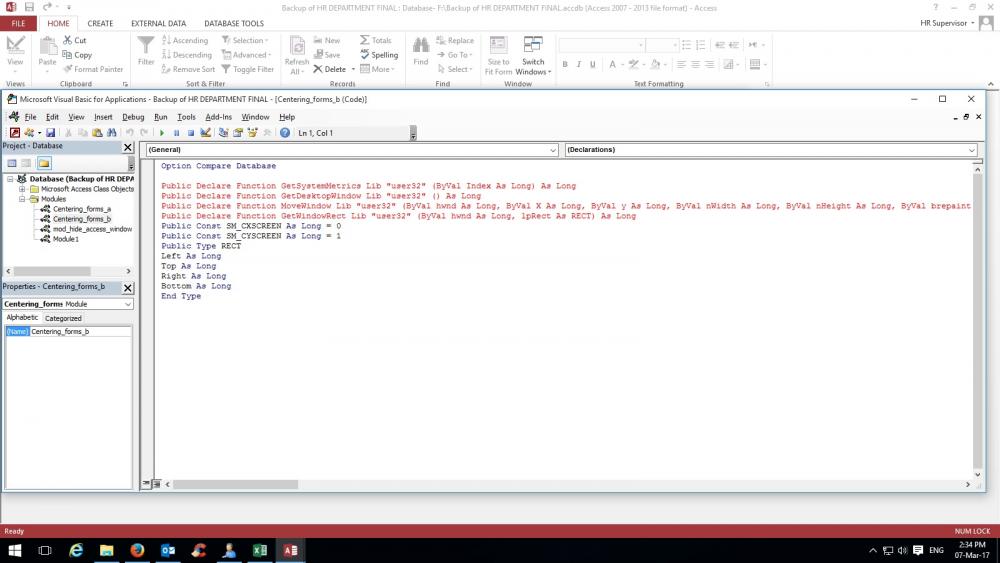Open the Delete button dropdown arrow

[353, 69]
